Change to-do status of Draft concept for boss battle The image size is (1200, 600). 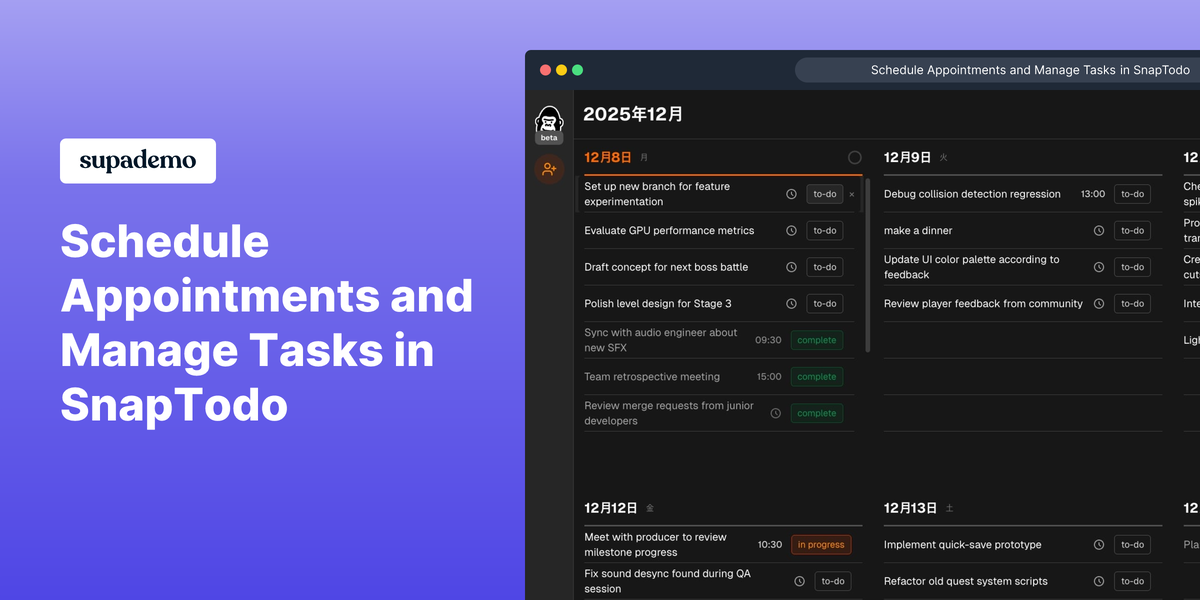825,267
